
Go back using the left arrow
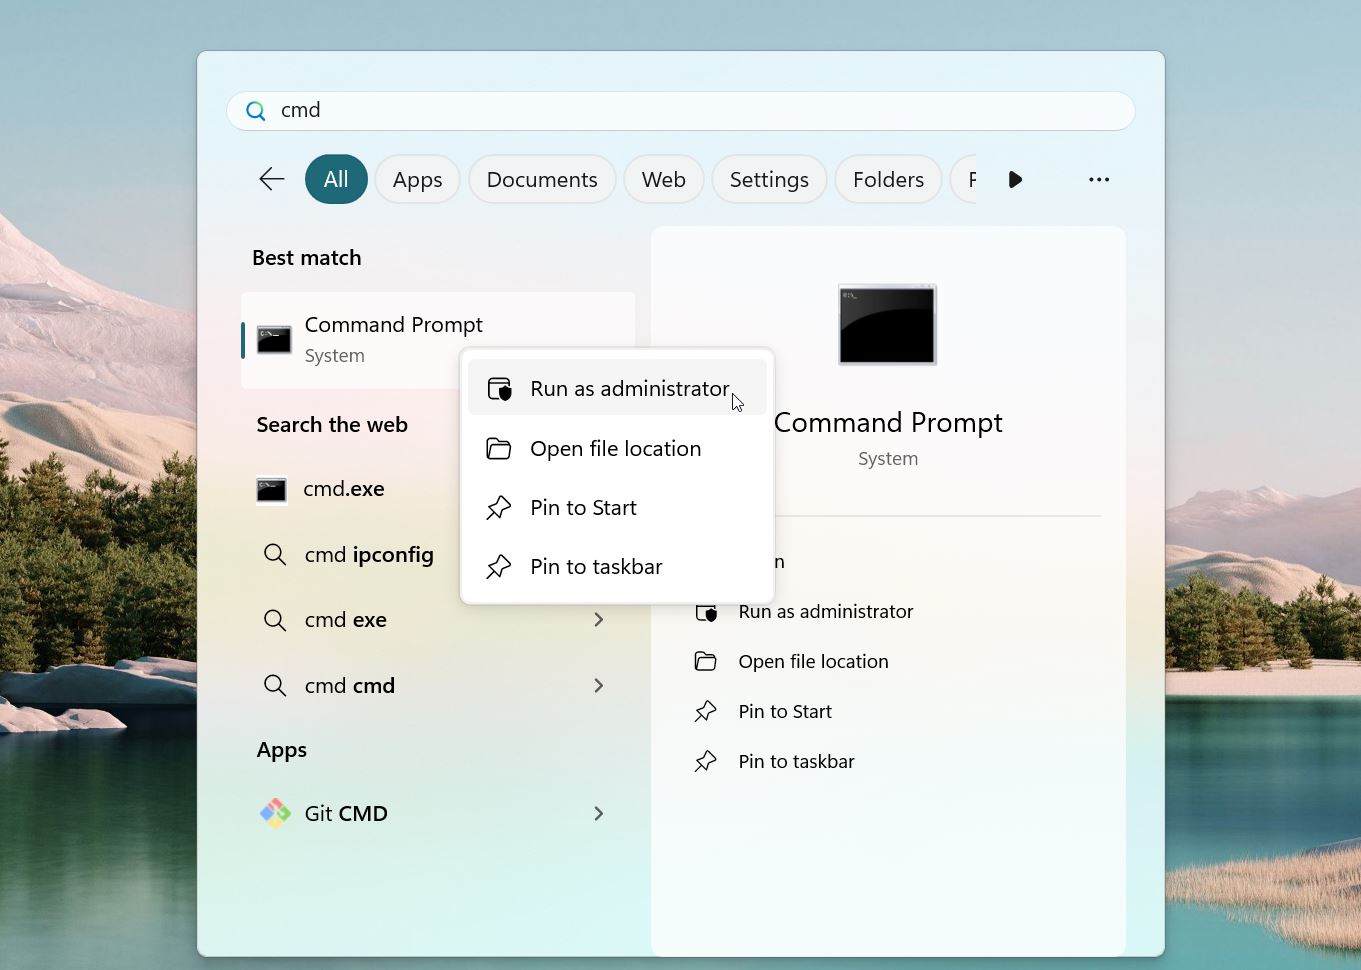[x=272, y=179]
